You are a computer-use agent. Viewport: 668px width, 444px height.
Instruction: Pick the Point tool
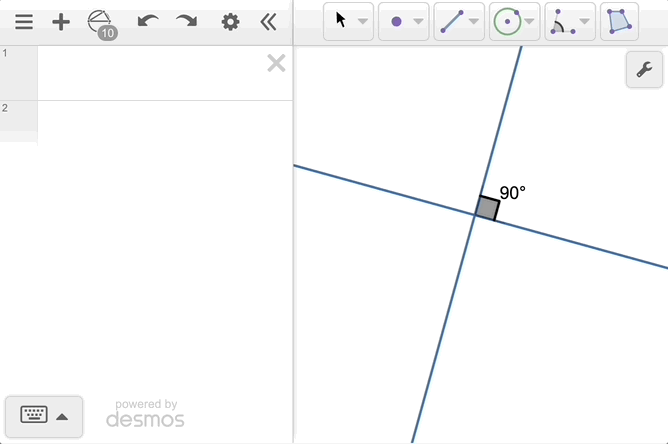point(396,21)
